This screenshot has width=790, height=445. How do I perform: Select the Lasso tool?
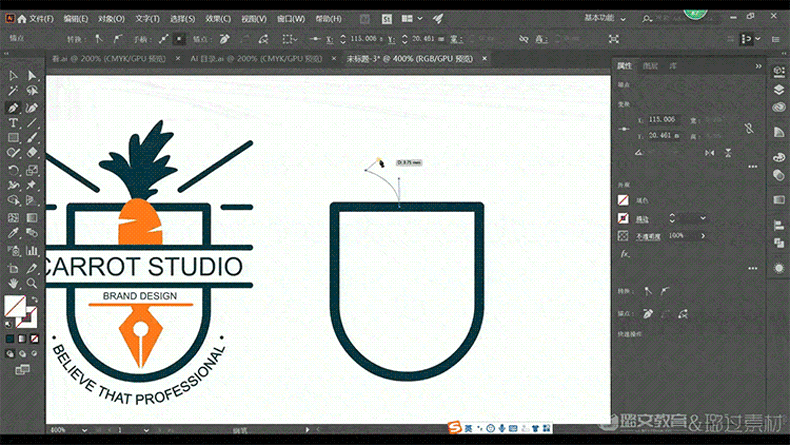click(x=32, y=91)
